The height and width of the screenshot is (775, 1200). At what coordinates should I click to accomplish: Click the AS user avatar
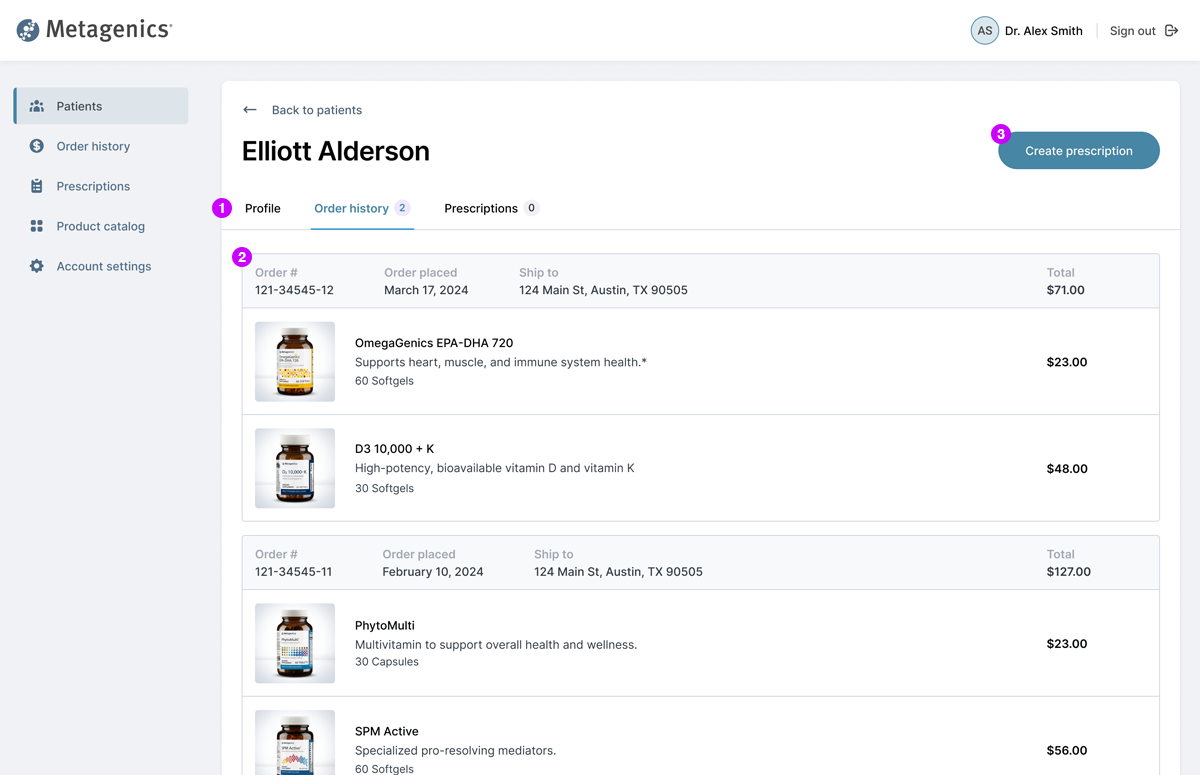coord(984,31)
